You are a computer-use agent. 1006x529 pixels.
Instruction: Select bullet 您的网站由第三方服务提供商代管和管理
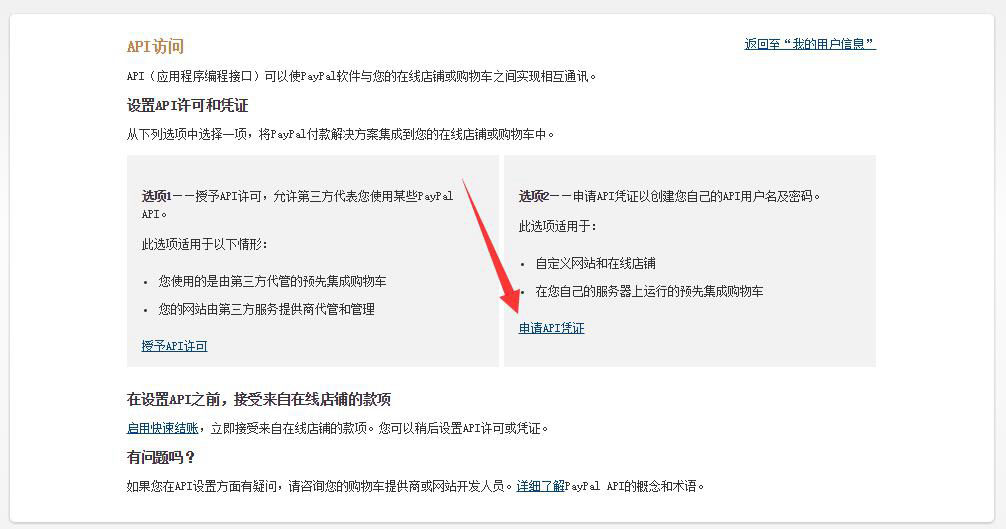pos(266,309)
